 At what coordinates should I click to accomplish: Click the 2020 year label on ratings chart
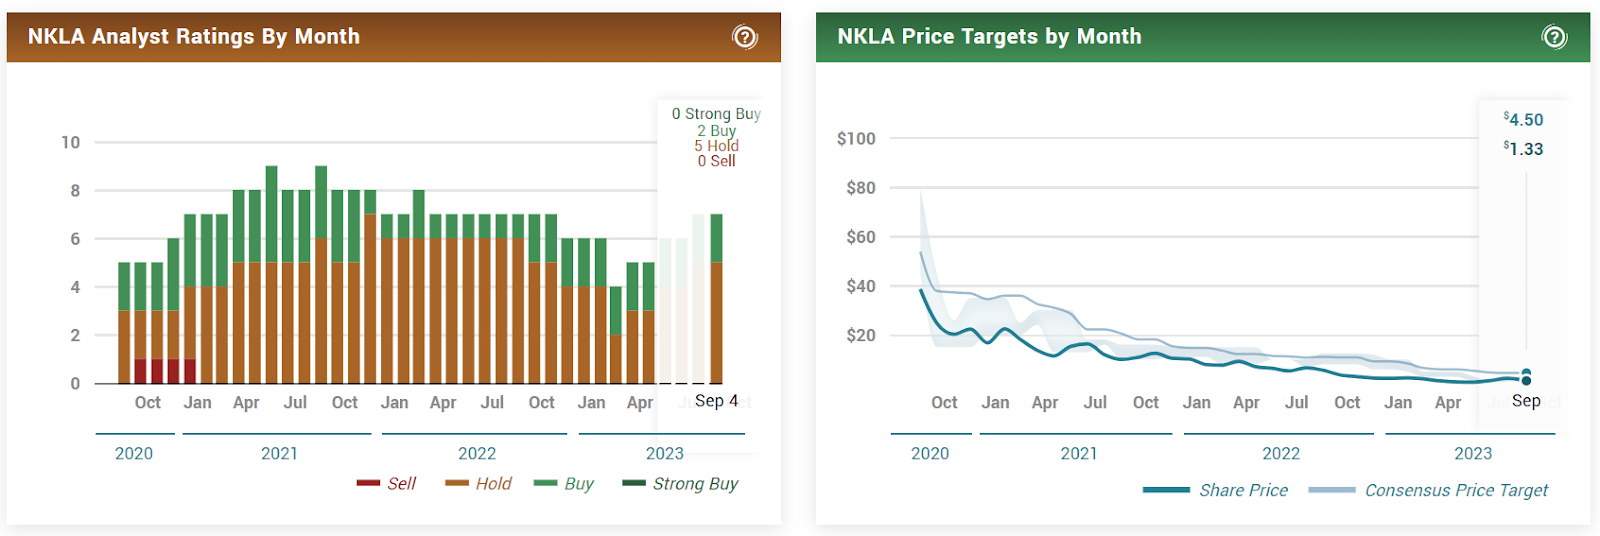click(134, 453)
